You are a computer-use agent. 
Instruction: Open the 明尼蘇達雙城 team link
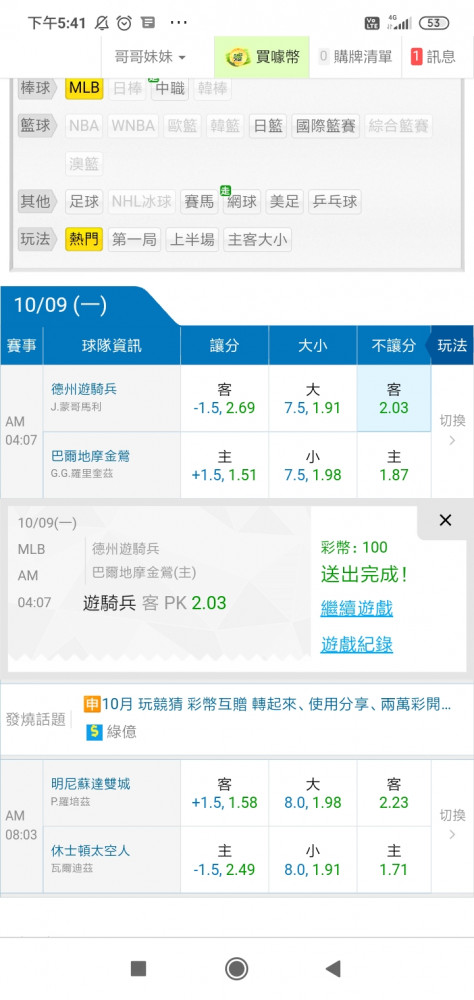[91, 784]
